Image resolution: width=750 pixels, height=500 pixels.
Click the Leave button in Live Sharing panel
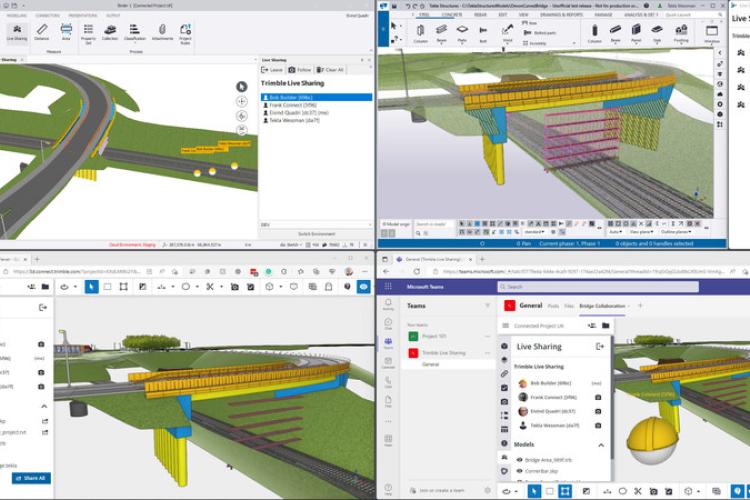click(272, 70)
